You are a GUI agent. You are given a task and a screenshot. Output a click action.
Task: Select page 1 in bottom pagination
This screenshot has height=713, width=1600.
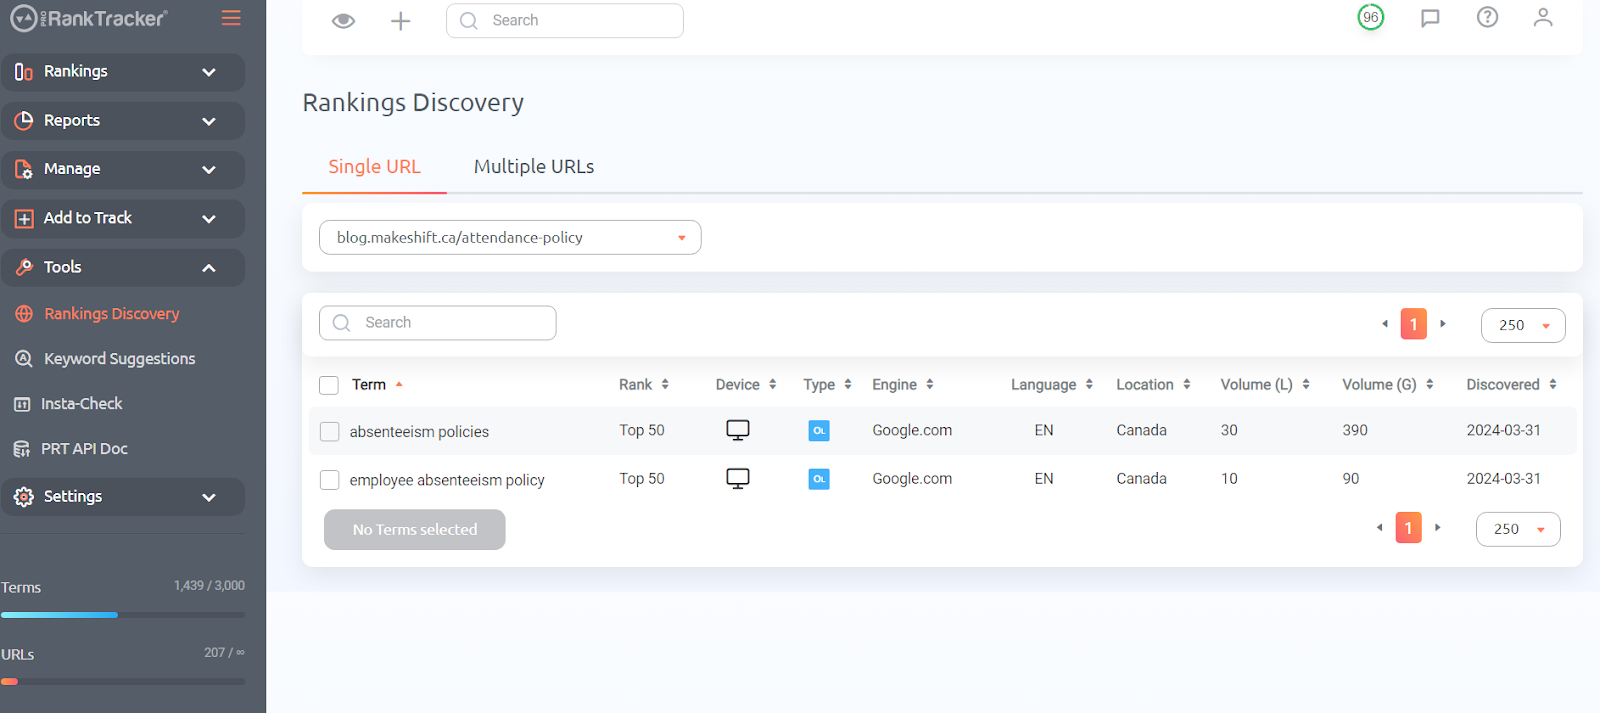click(x=1409, y=528)
